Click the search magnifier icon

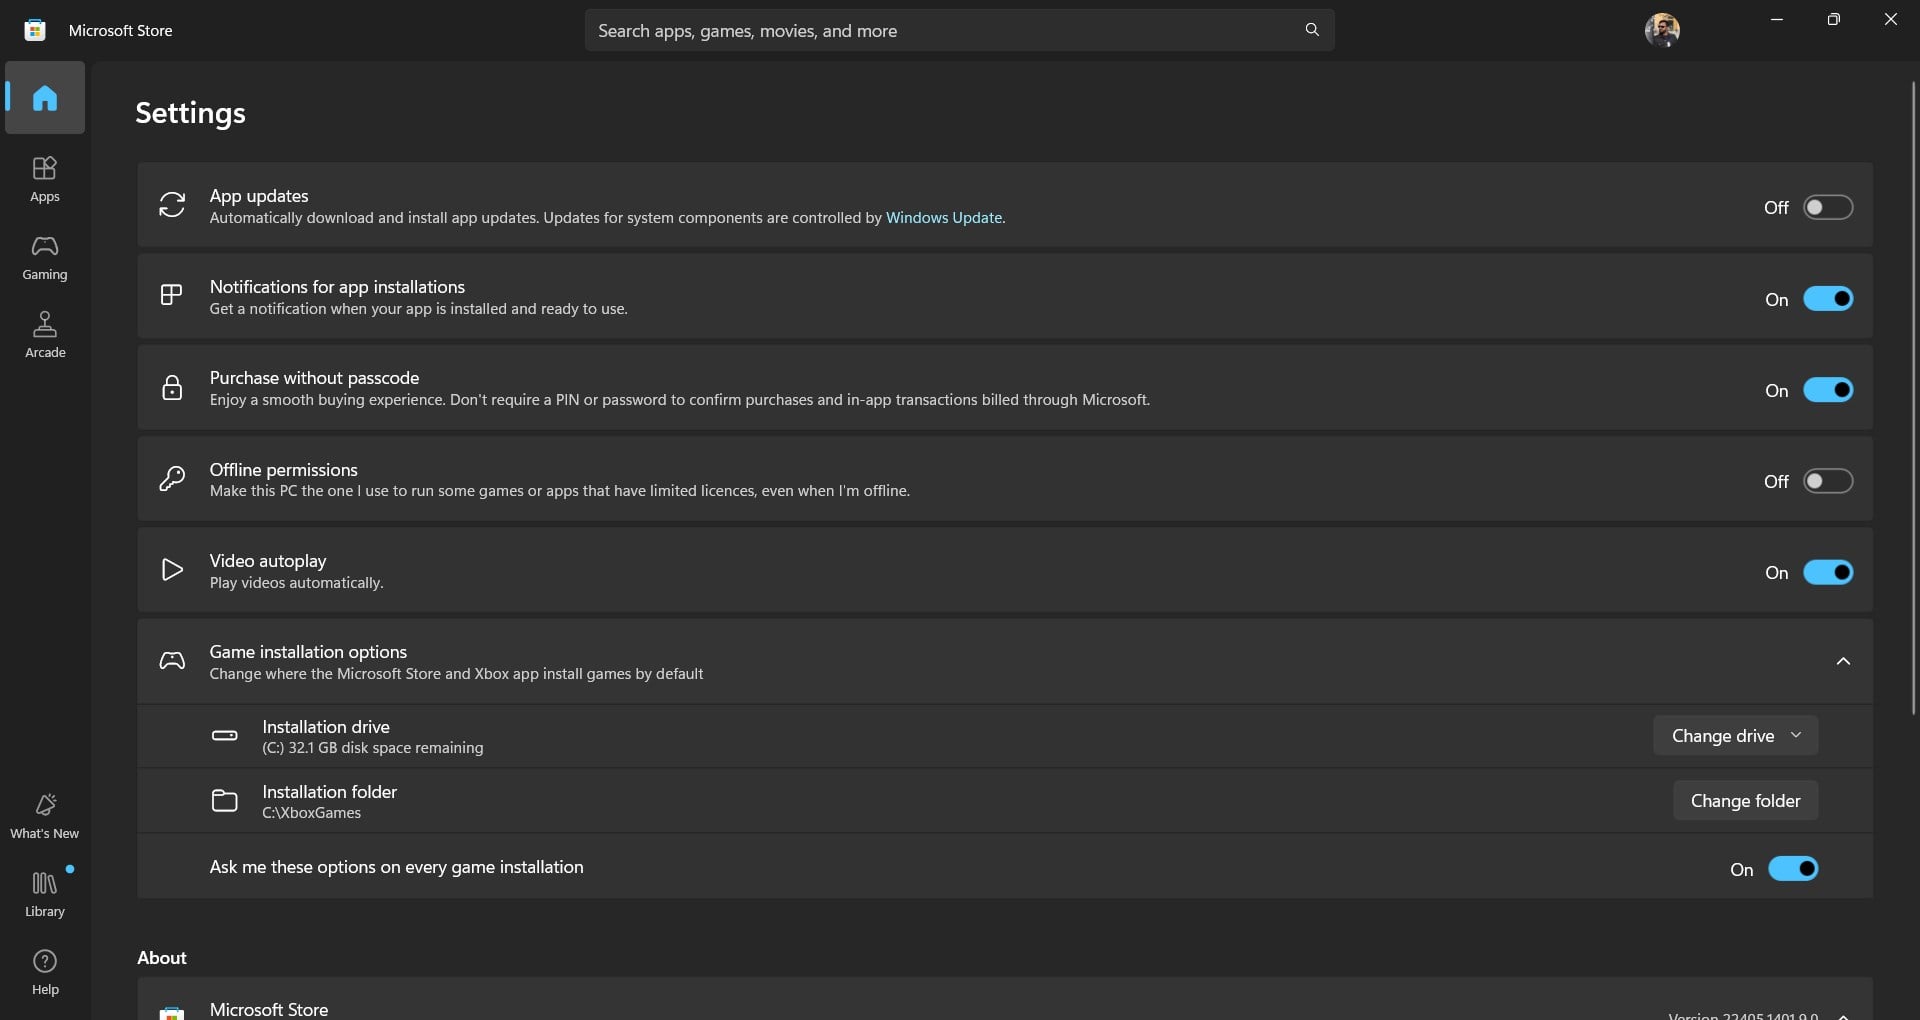(x=1312, y=30)
